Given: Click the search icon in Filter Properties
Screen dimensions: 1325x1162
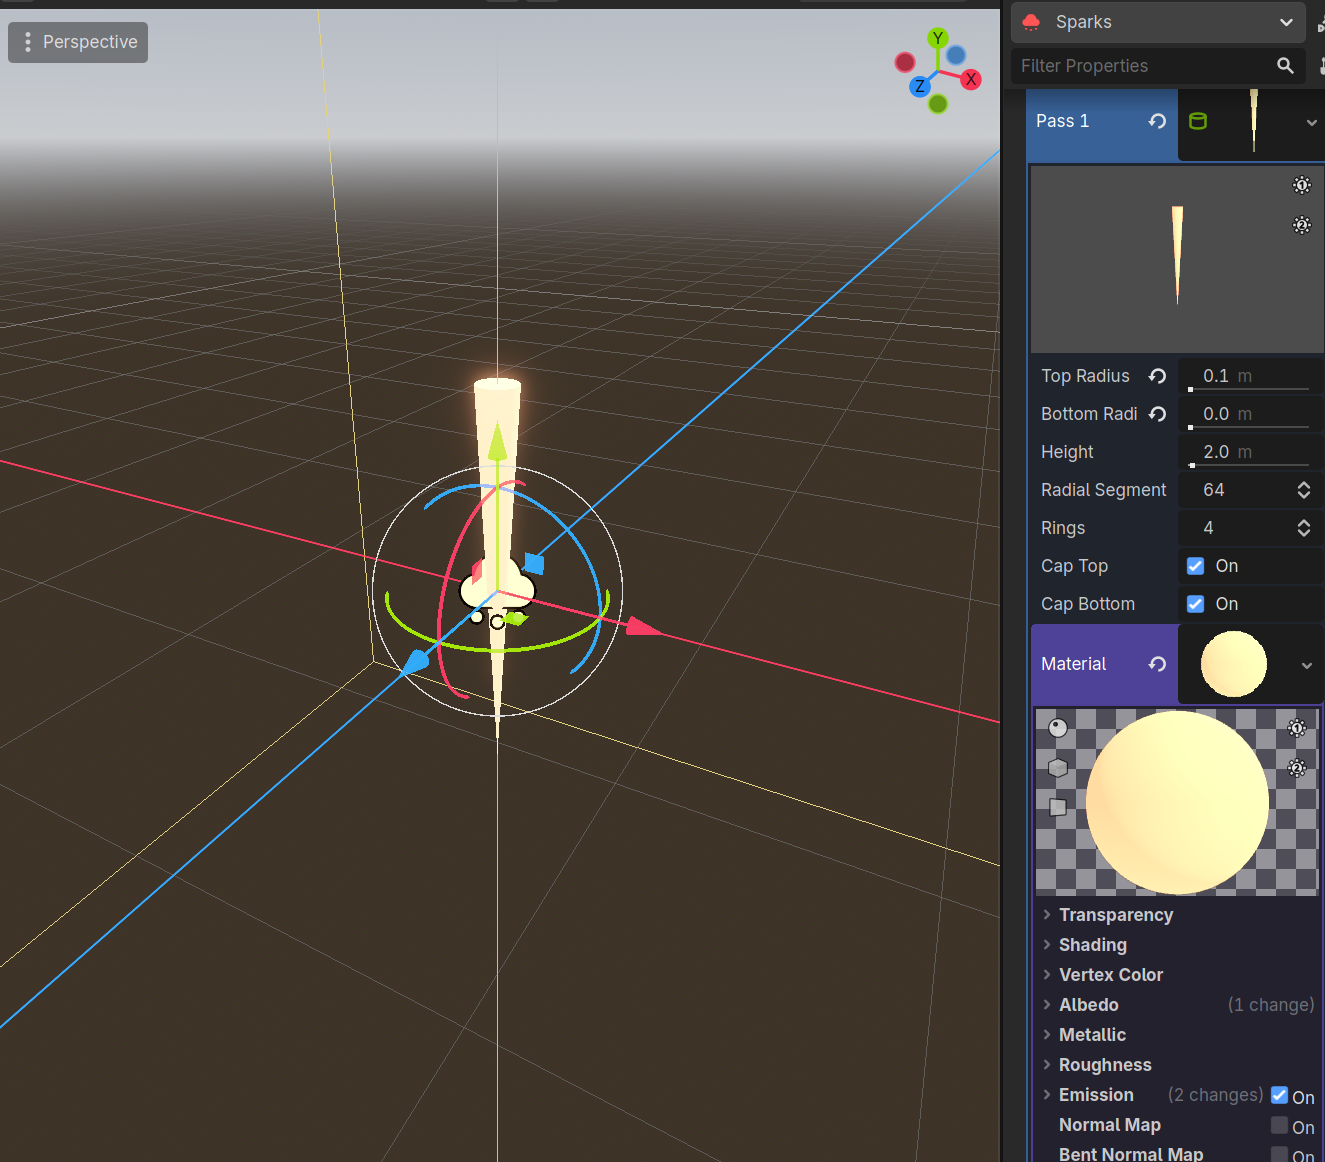Looking at the screenshot, I should (1285, 66).
